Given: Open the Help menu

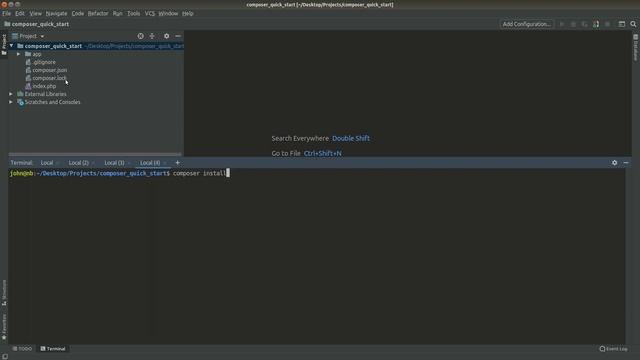Looking at the screenshot, I should (x=188, y=13).
